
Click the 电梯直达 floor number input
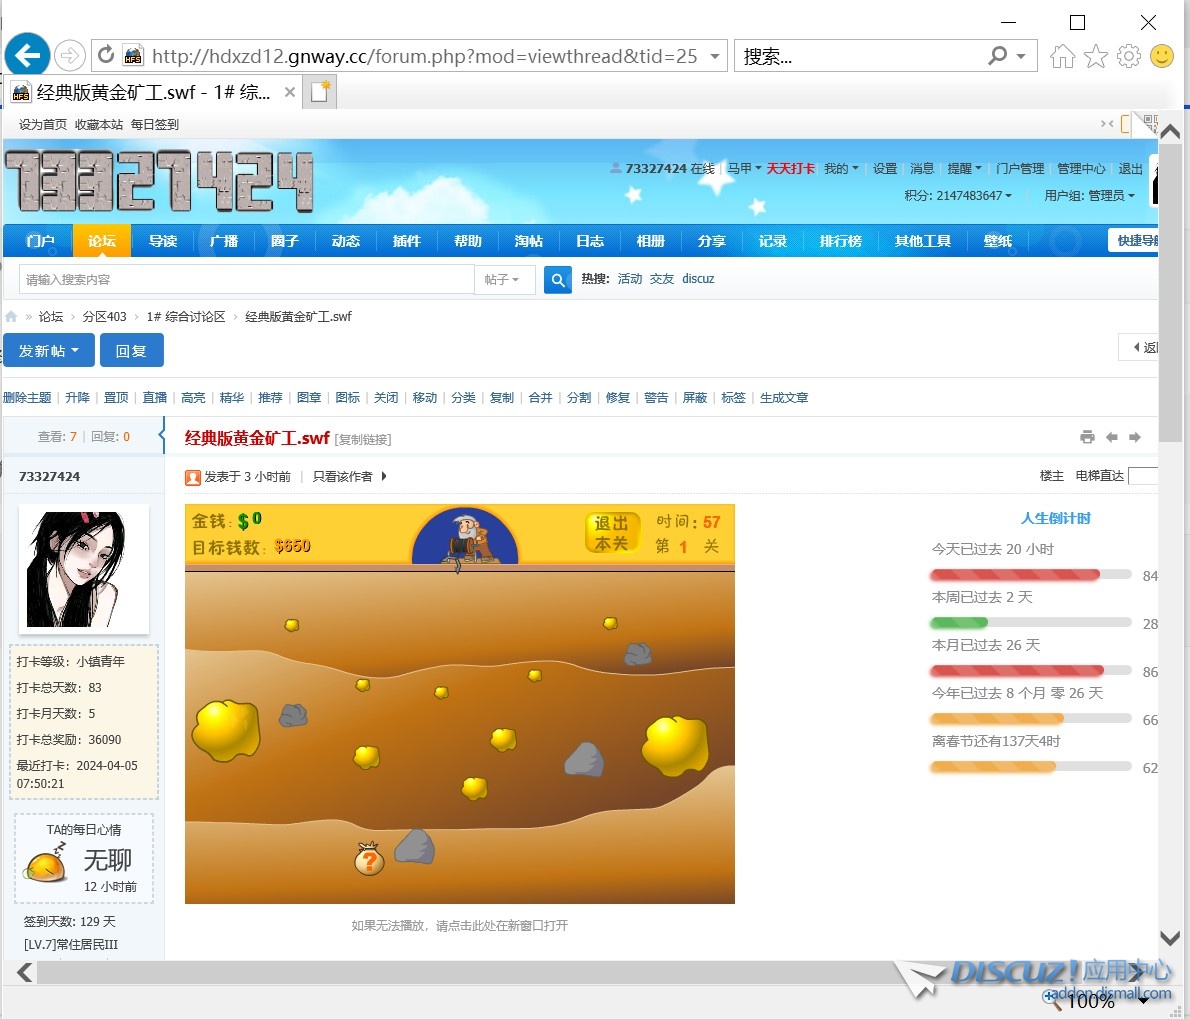click(x=1143, y=476)
